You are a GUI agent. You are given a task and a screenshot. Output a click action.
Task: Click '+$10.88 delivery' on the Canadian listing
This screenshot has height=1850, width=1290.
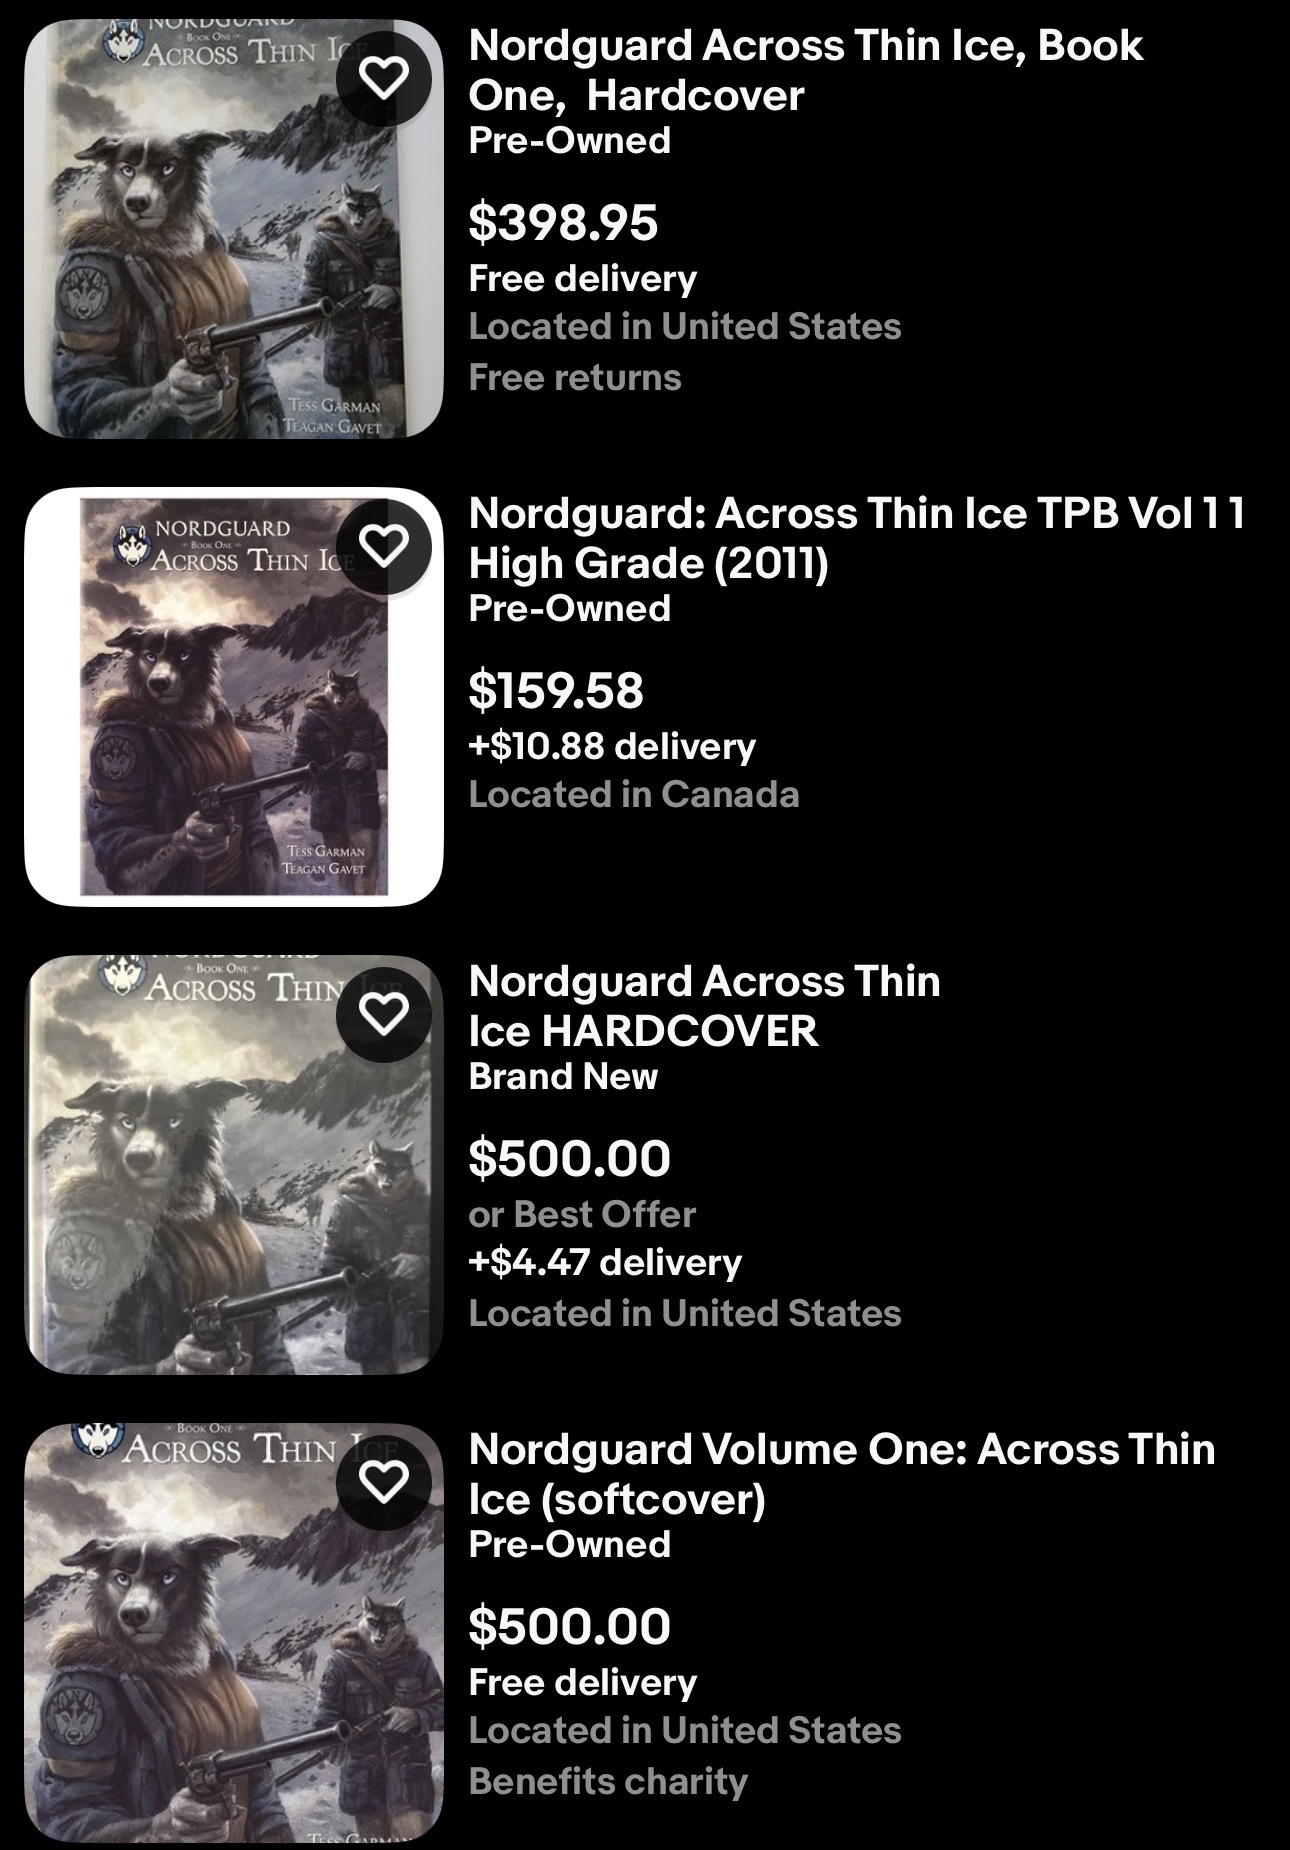click(612, 746)
